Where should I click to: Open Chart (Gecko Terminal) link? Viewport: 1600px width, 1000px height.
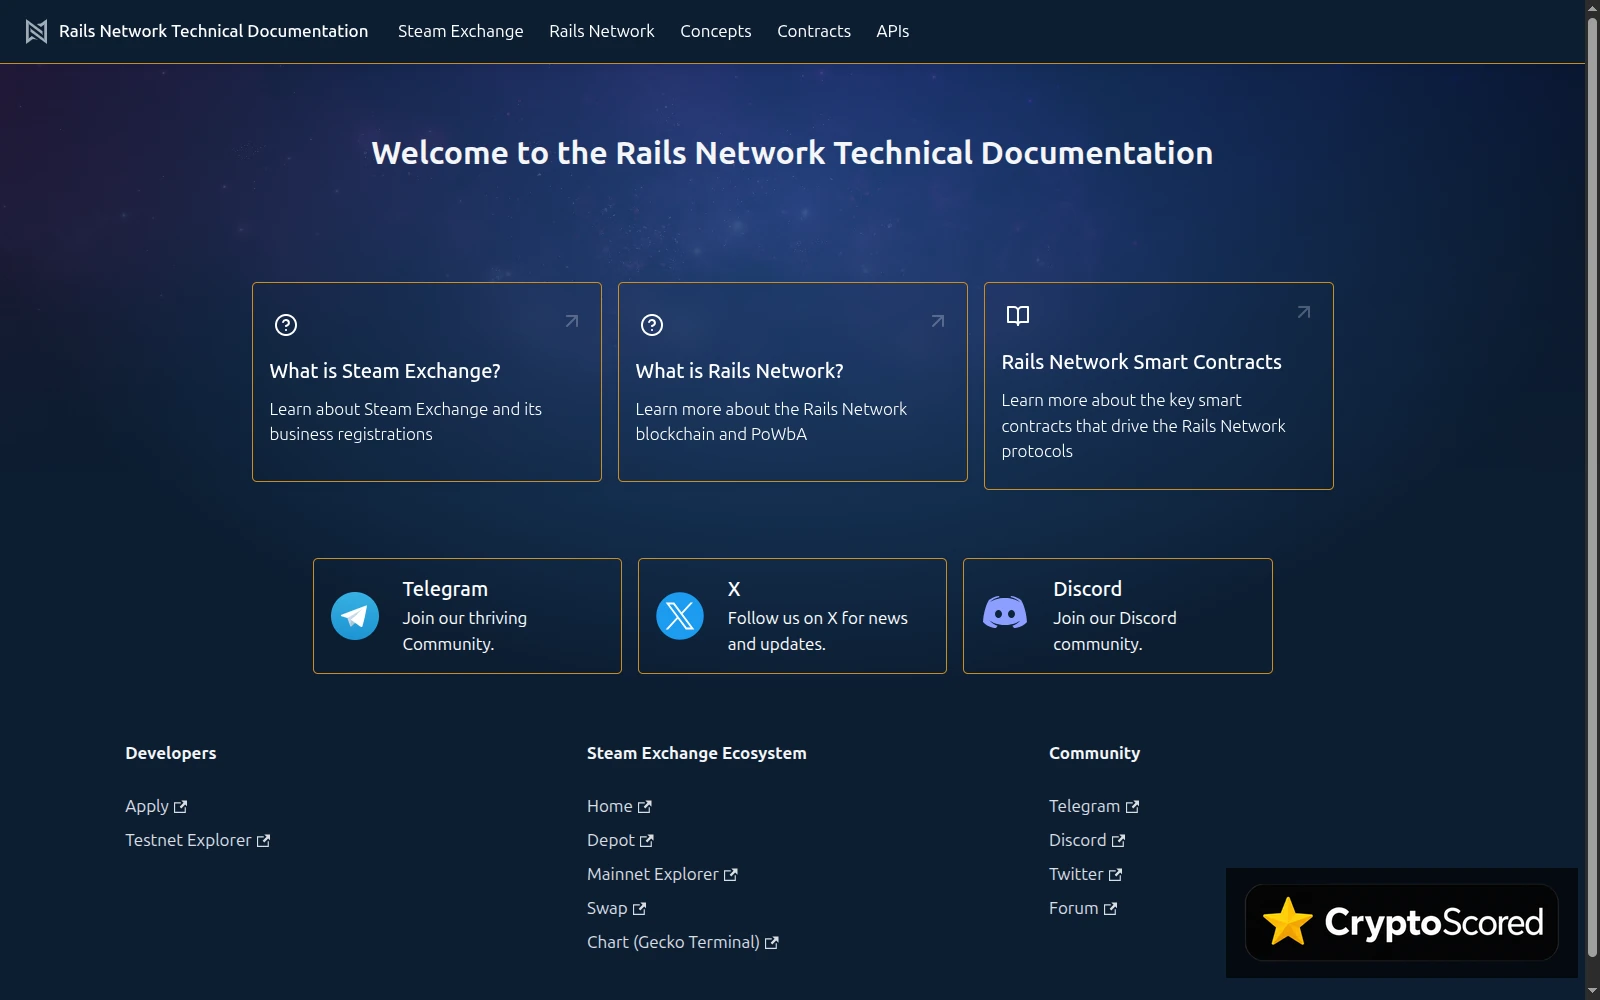pyautogui.click(x=673, y=942)
